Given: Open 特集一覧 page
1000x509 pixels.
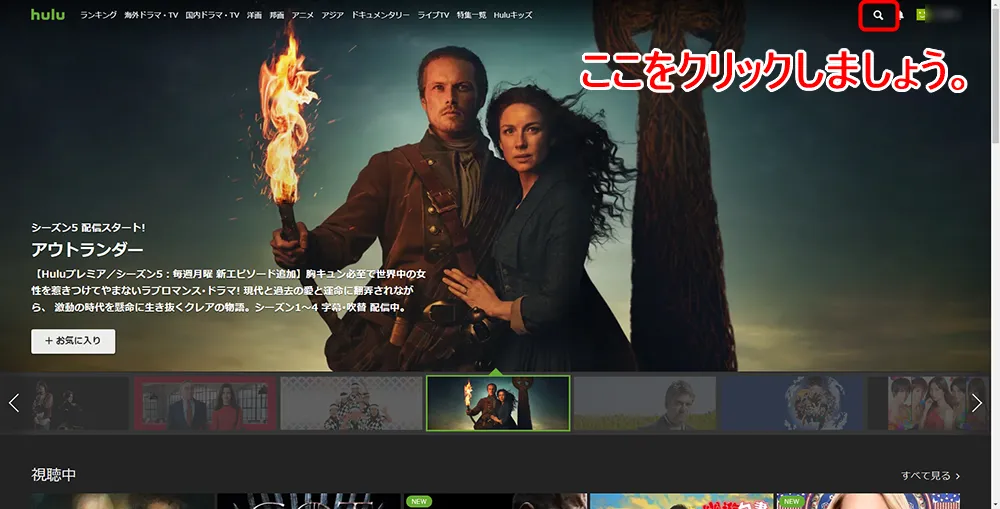Looking at the screenshot, I should (471, 15).
